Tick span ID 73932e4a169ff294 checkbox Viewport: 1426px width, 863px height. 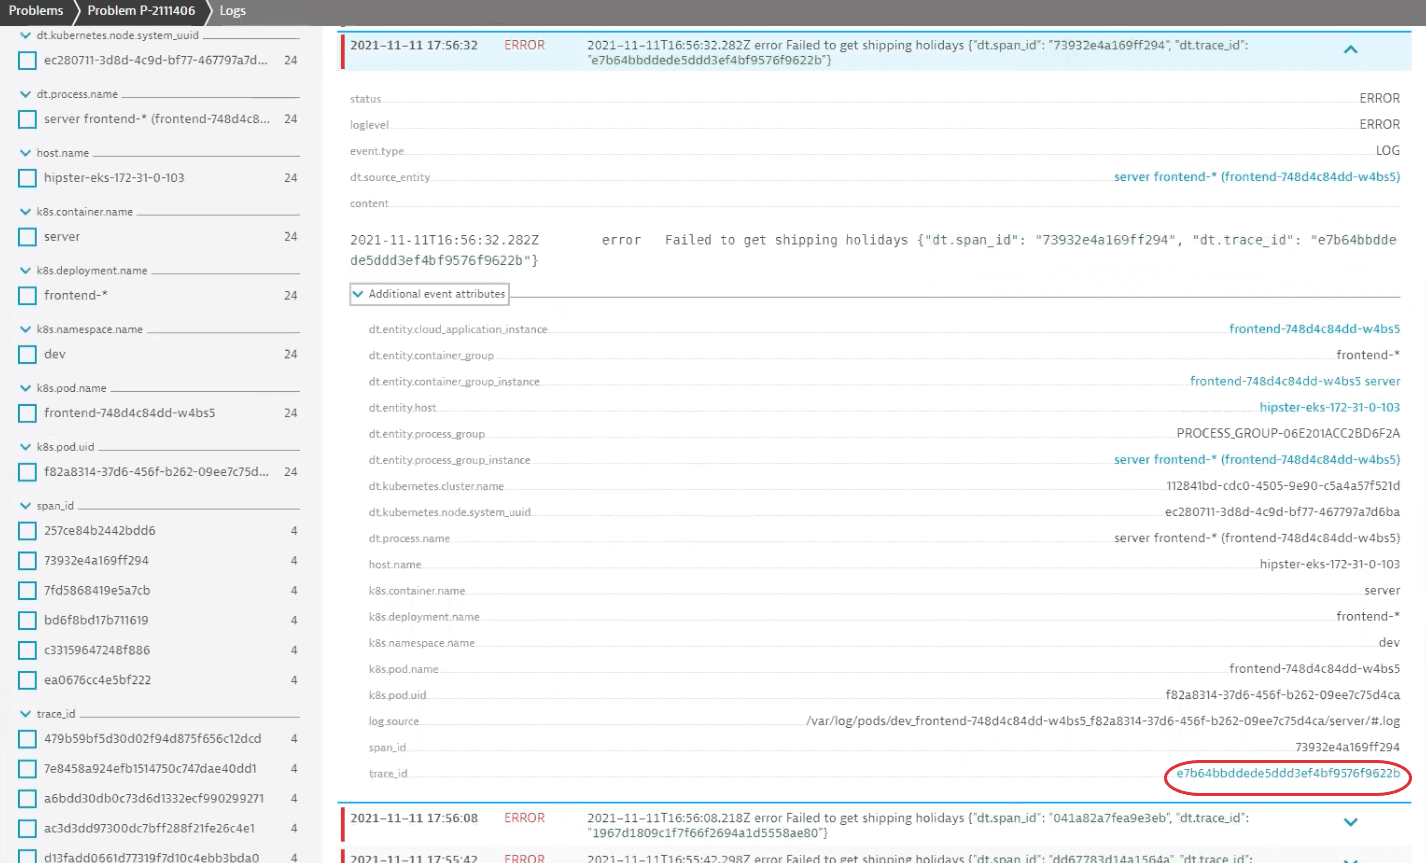click(x=28, y=561)
